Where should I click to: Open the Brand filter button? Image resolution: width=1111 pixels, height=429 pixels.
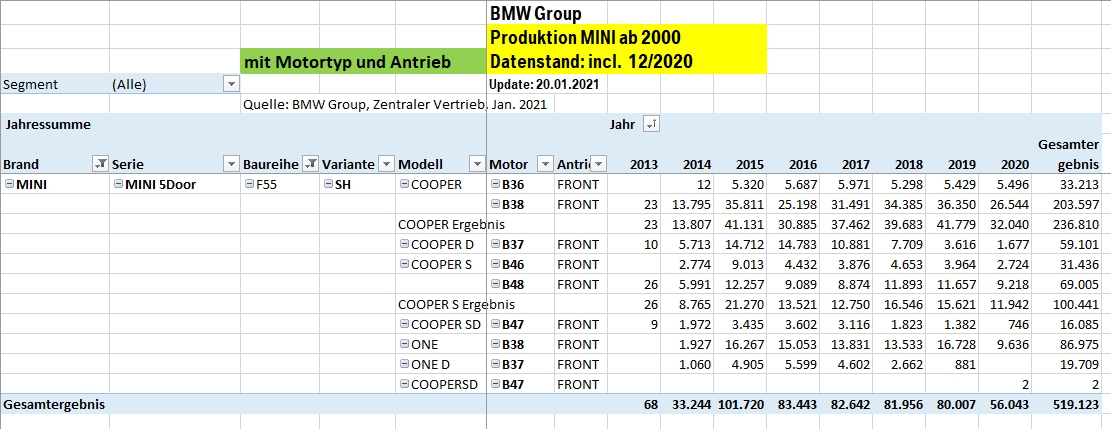(99, 164)
